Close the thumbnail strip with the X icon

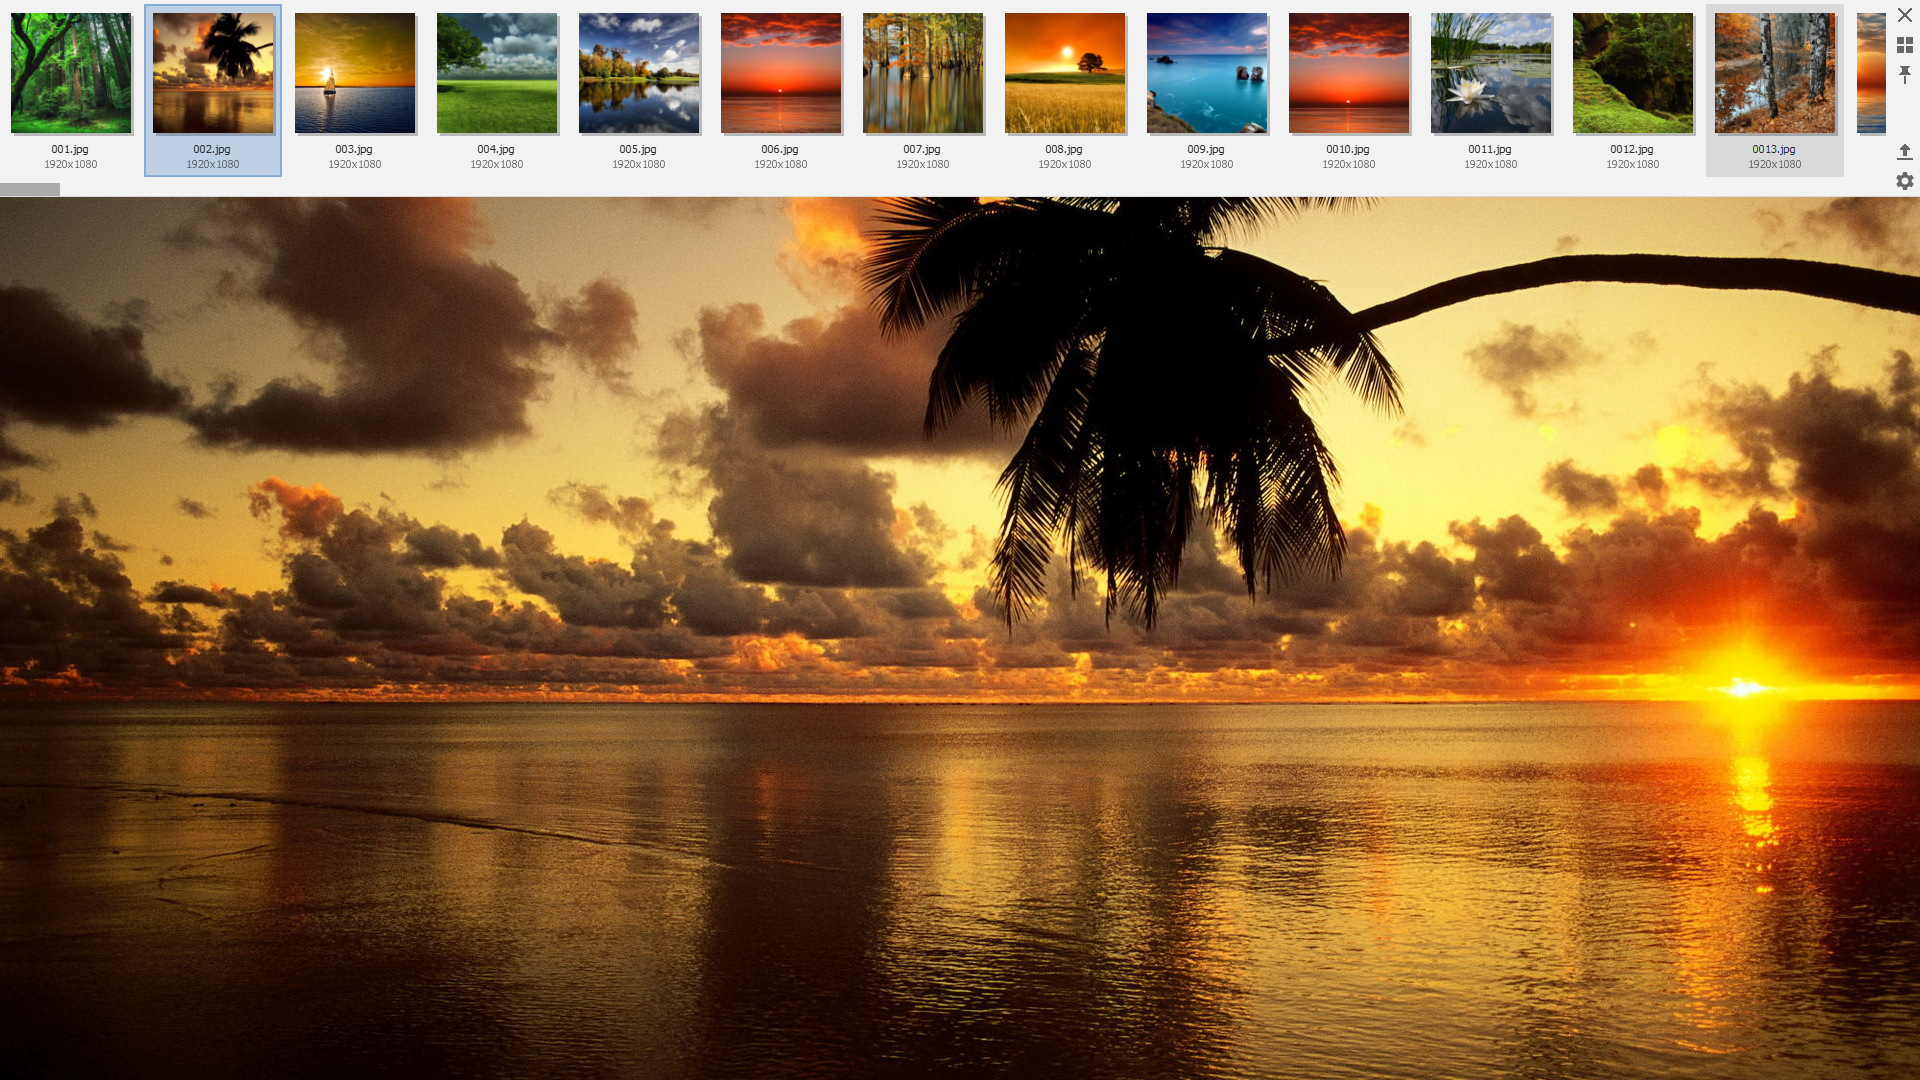coord(1904,16)
